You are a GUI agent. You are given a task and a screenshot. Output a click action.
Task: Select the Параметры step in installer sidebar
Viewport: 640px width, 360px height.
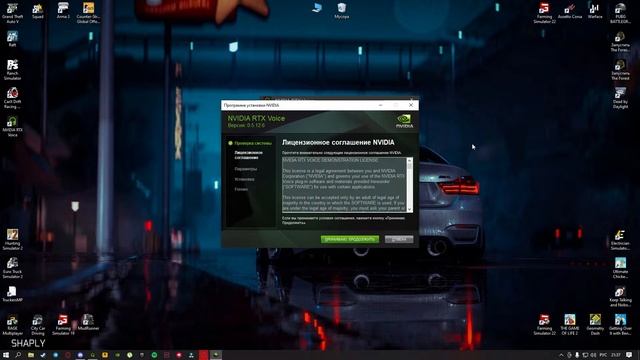pyautogui.click(x=246, y=169)
